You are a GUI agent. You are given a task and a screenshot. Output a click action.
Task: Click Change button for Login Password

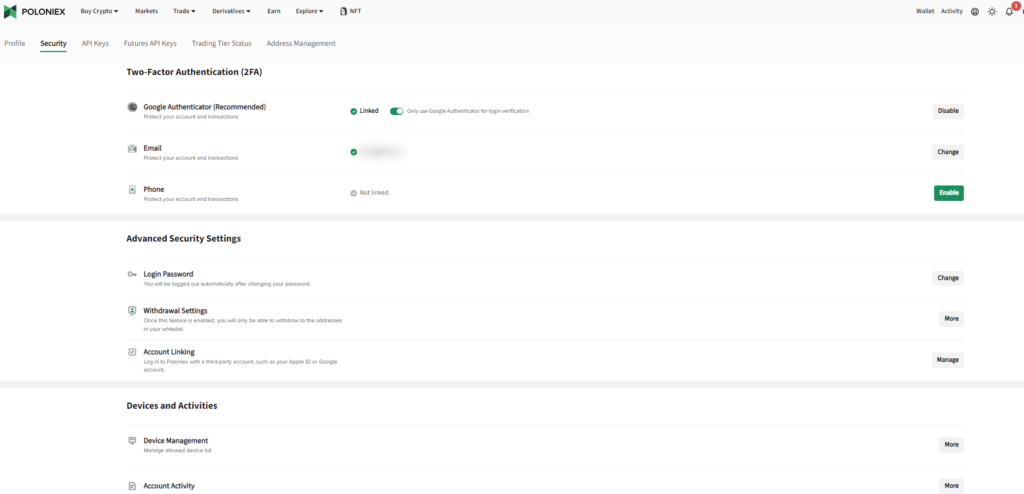[x=948, y=278]
